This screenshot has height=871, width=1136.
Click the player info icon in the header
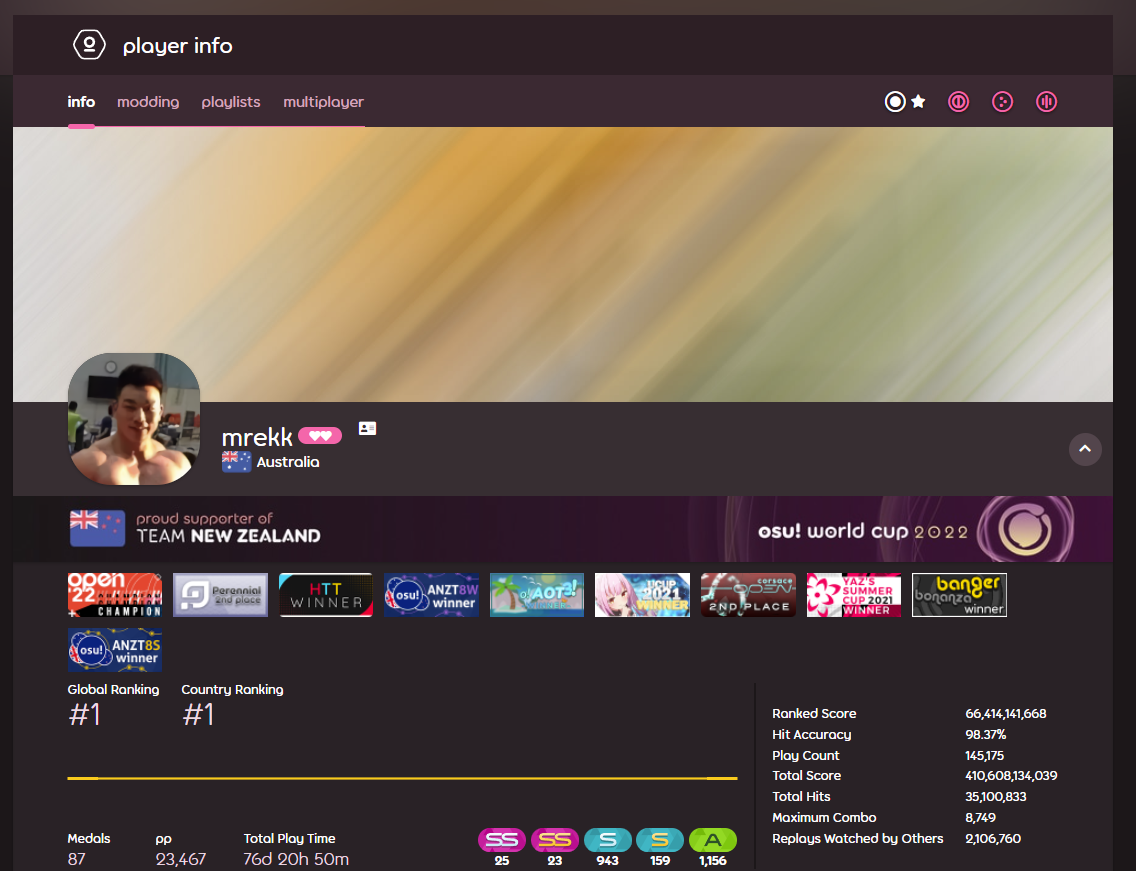[89, 44]
